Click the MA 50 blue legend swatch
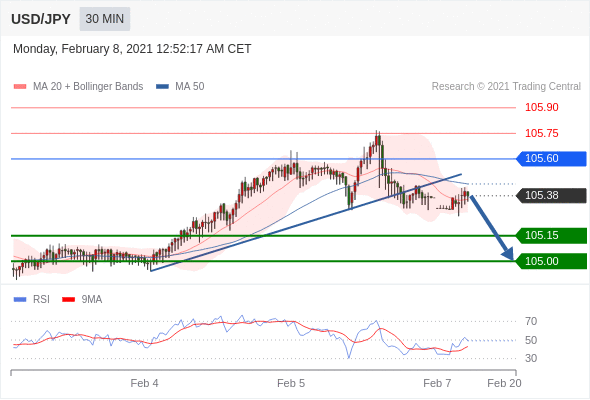Image resolution: width=590 pixels, height=400 pixels. tap(162, 87)
